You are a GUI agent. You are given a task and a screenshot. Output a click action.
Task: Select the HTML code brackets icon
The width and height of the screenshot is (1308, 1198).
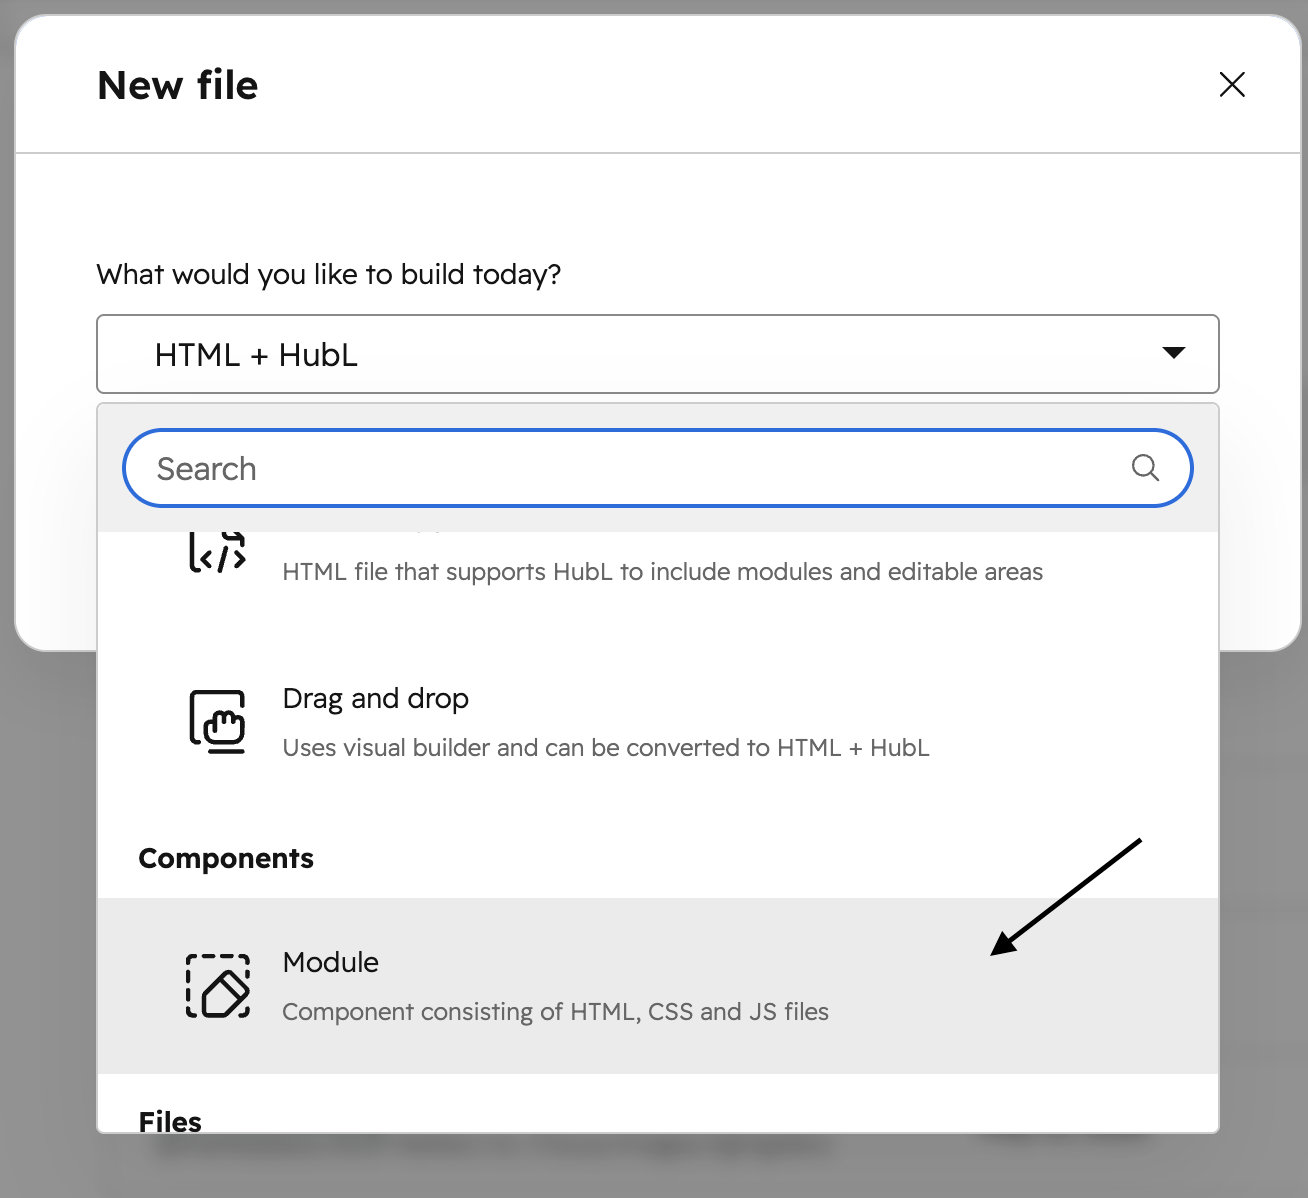(217, 553)
